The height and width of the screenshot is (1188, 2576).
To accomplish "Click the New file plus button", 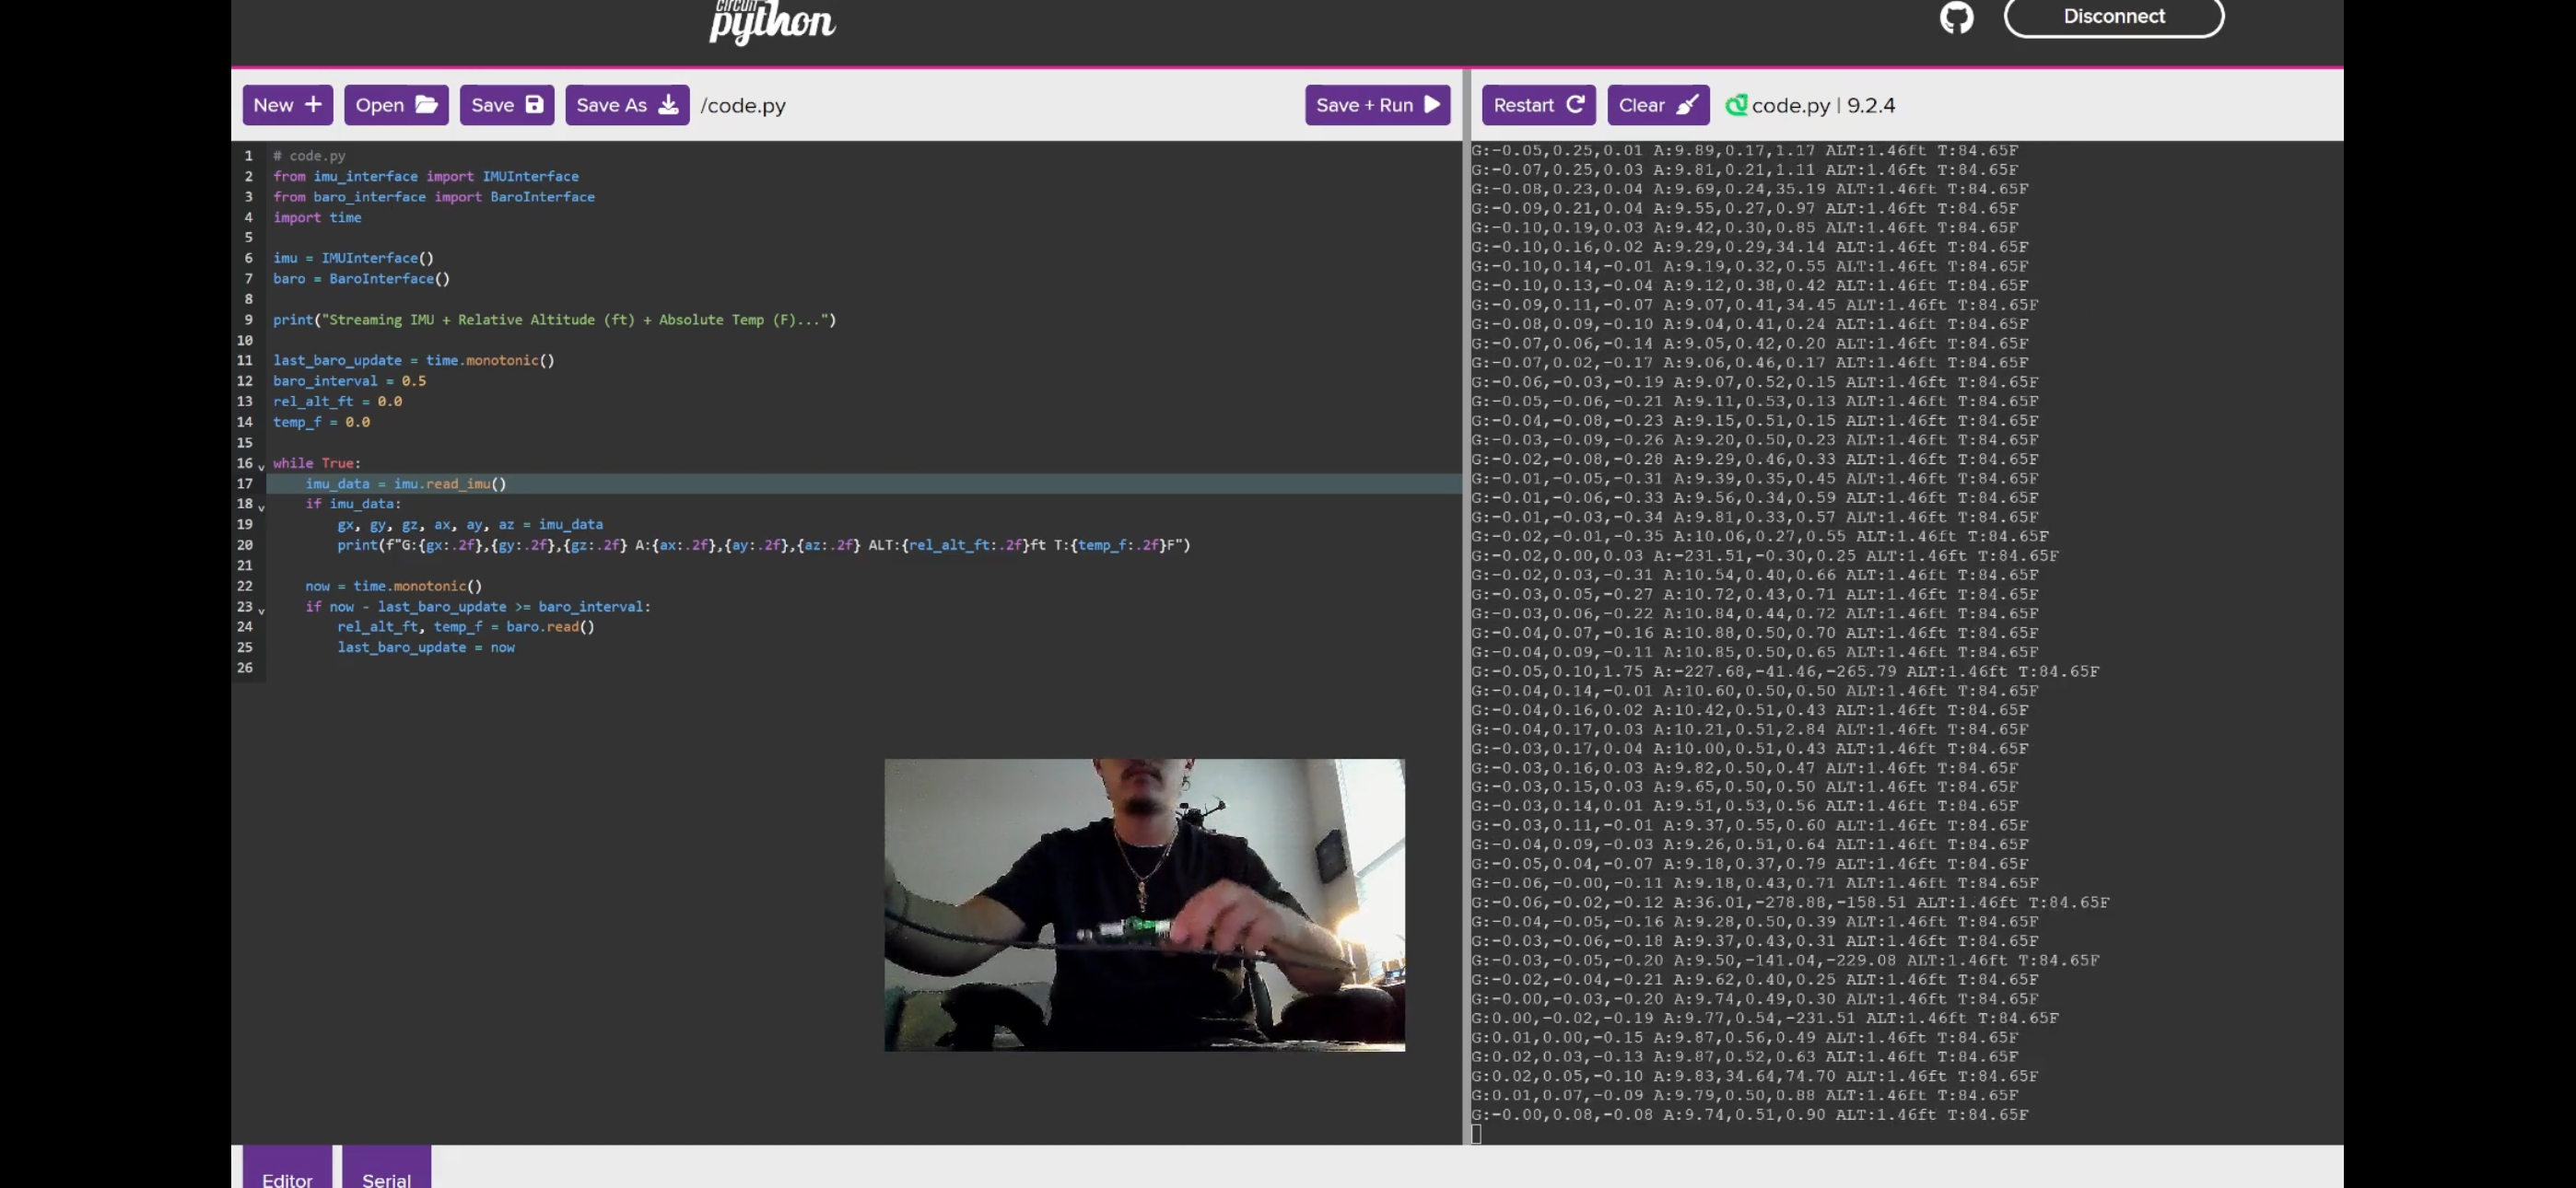I will coord(287,105).
